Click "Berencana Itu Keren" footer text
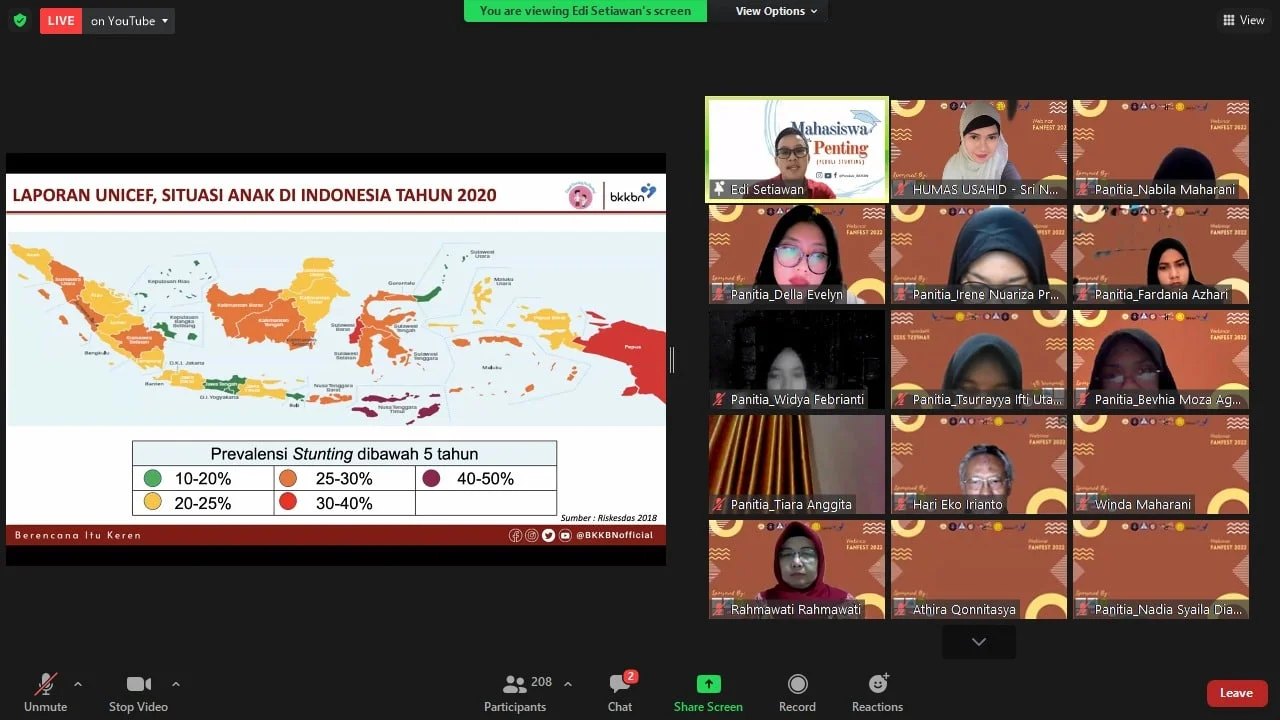1280x720 pixels. 78,535
